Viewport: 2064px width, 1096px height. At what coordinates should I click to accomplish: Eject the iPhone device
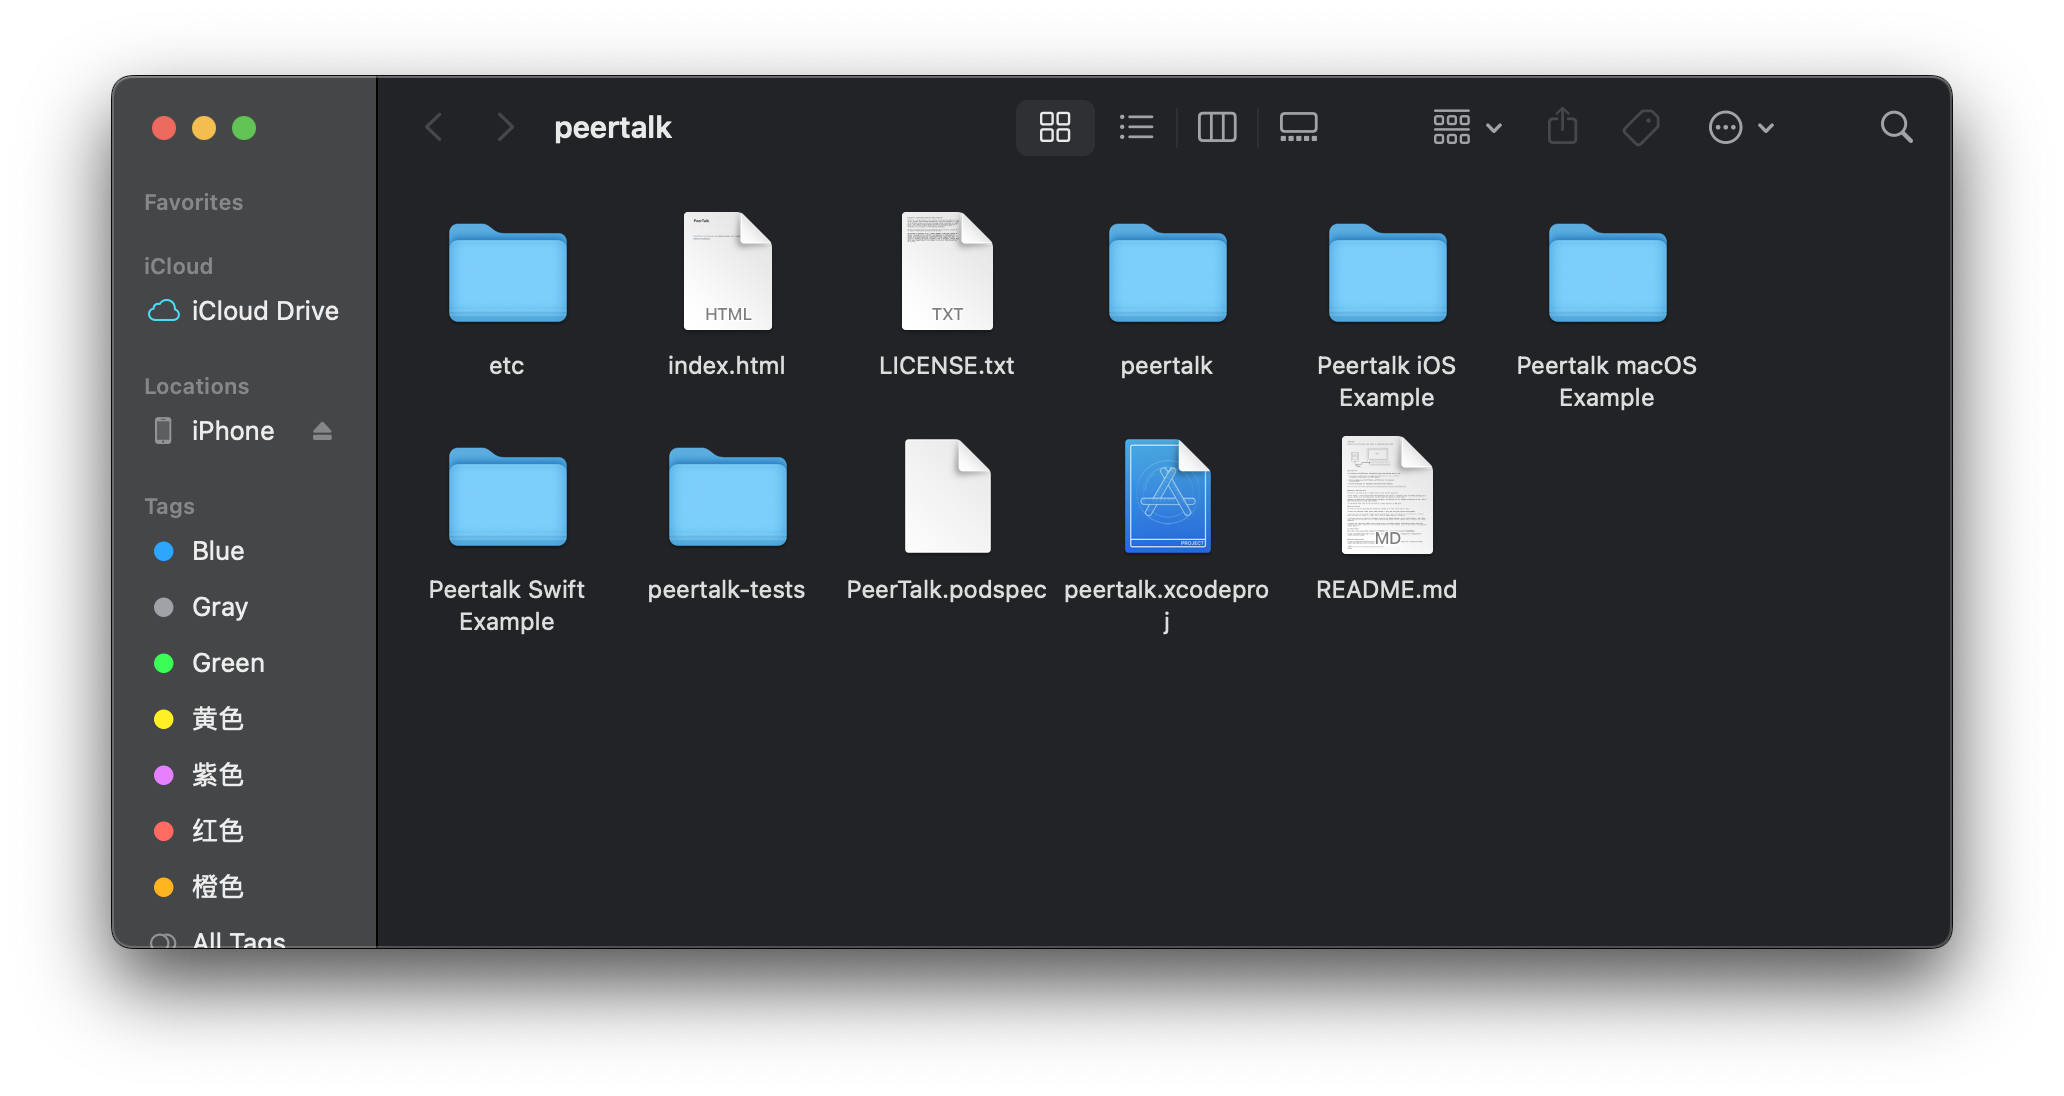322,431
